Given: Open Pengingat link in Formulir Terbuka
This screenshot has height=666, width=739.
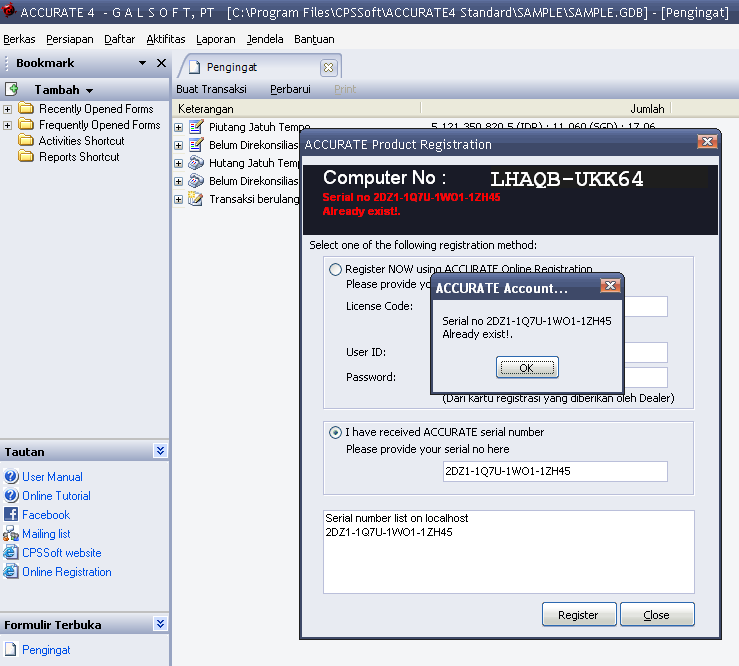Looking at the screenshot, I should 46,650.
